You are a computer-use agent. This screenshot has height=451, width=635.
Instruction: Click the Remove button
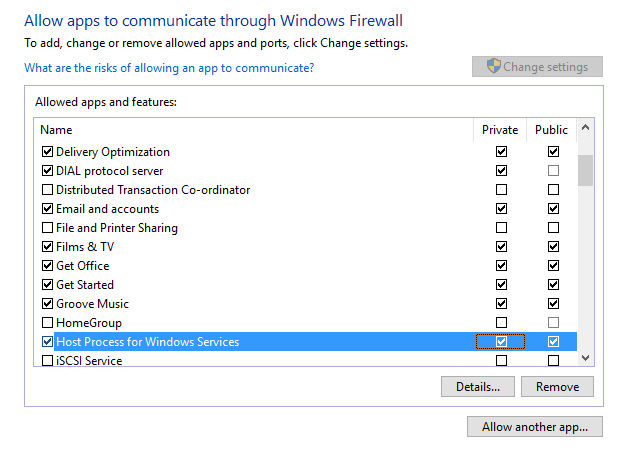(557, 386)
